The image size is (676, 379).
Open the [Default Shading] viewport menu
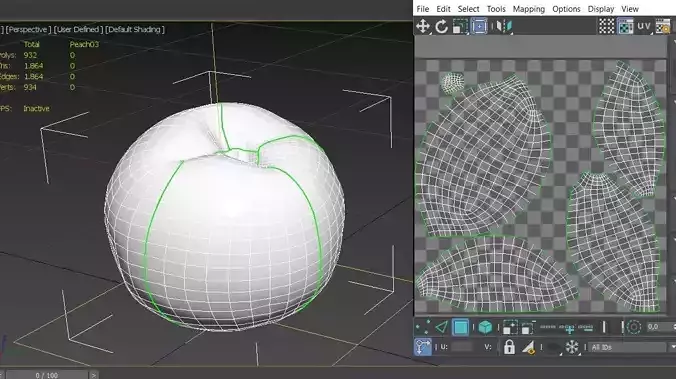(135, 30)
